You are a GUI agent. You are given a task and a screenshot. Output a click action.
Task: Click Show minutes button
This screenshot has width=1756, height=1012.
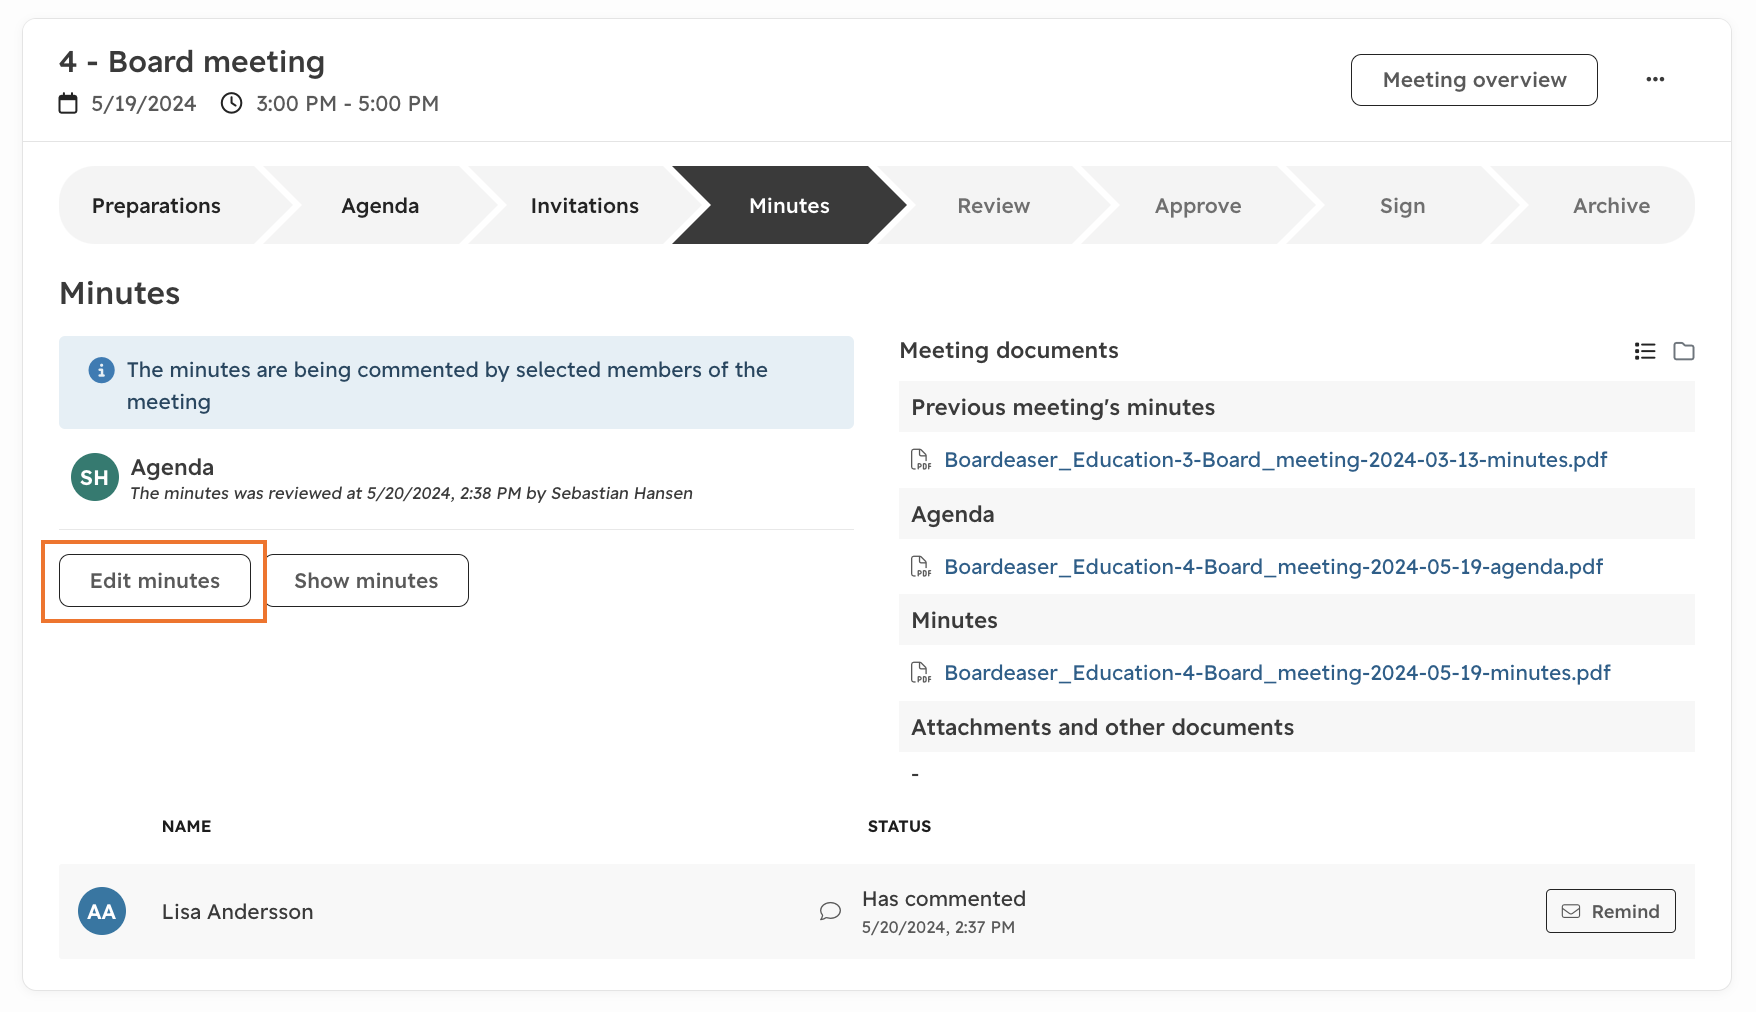coord(366,581)
